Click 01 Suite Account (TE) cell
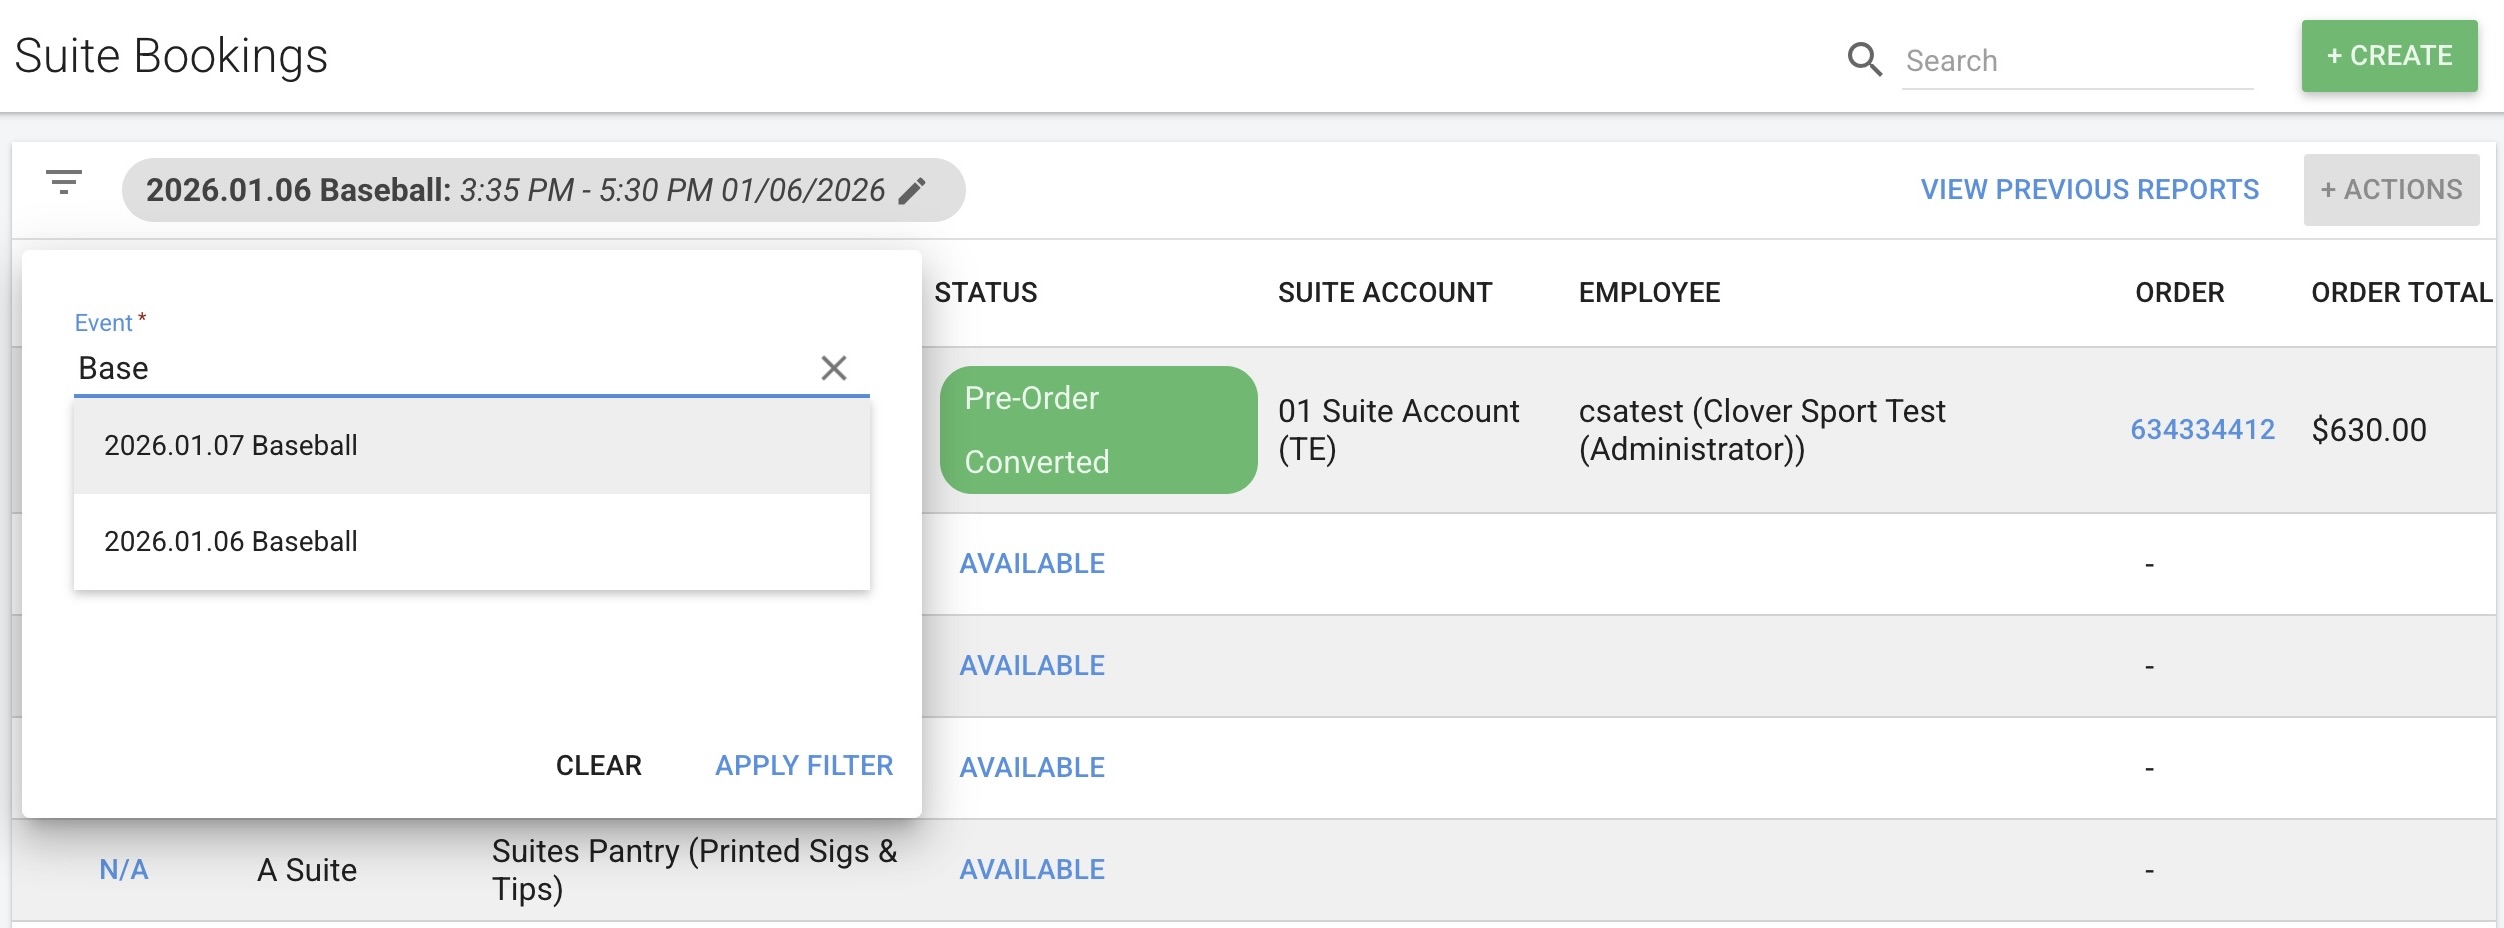Image resolution: width=2504 pixels, height=928 pixels. pyautogui.click(x=1398, y=430)
